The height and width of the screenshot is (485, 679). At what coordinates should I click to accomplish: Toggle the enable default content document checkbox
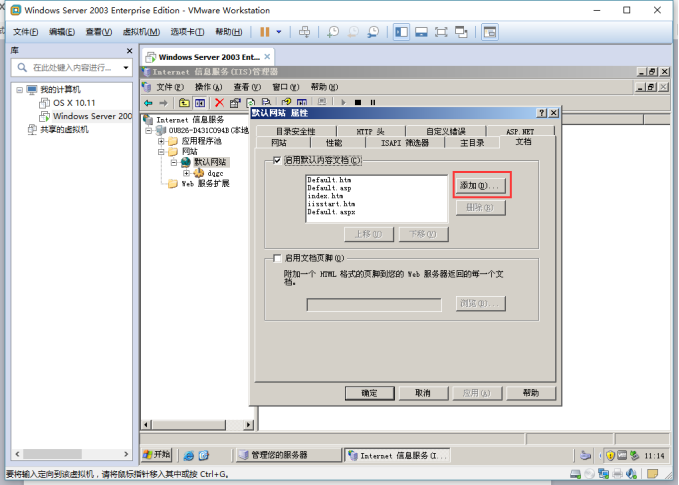click(x=278, y=160)
